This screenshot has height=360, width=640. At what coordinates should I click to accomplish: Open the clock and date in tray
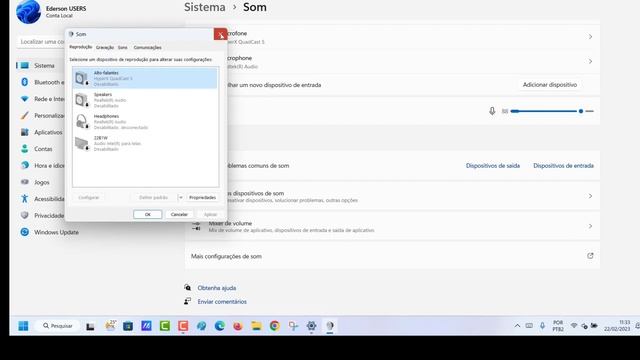pos(617,326)
